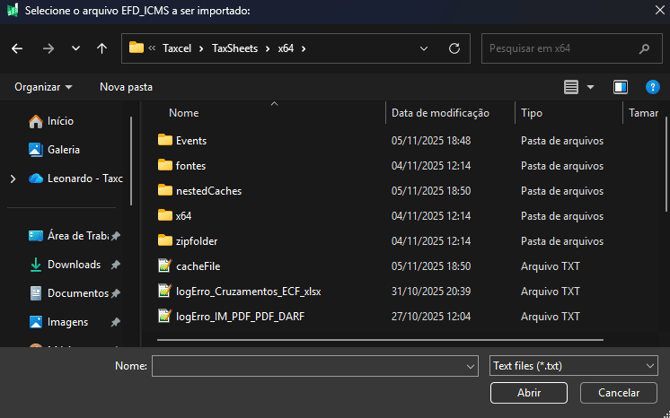The height and width of the screenshot is (418, 670).
Task: Go back with the left arrow
Action: pos(17,49)
